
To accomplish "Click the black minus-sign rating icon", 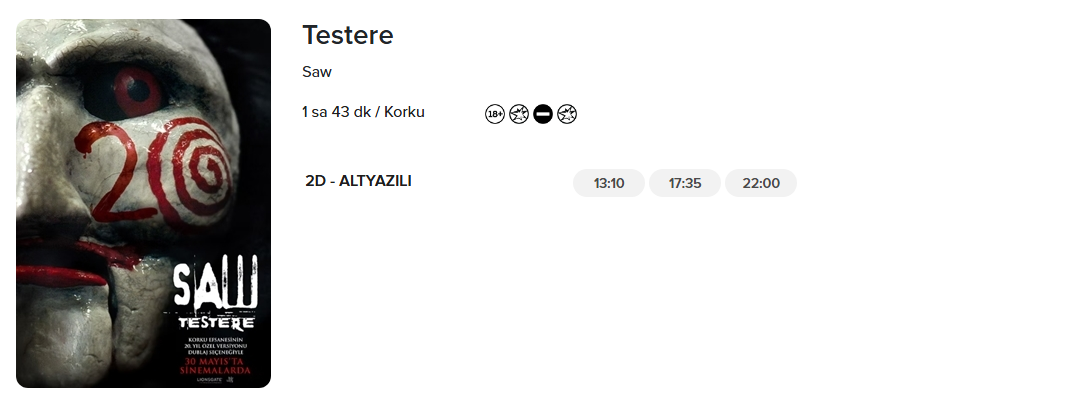I will point(543,114).
